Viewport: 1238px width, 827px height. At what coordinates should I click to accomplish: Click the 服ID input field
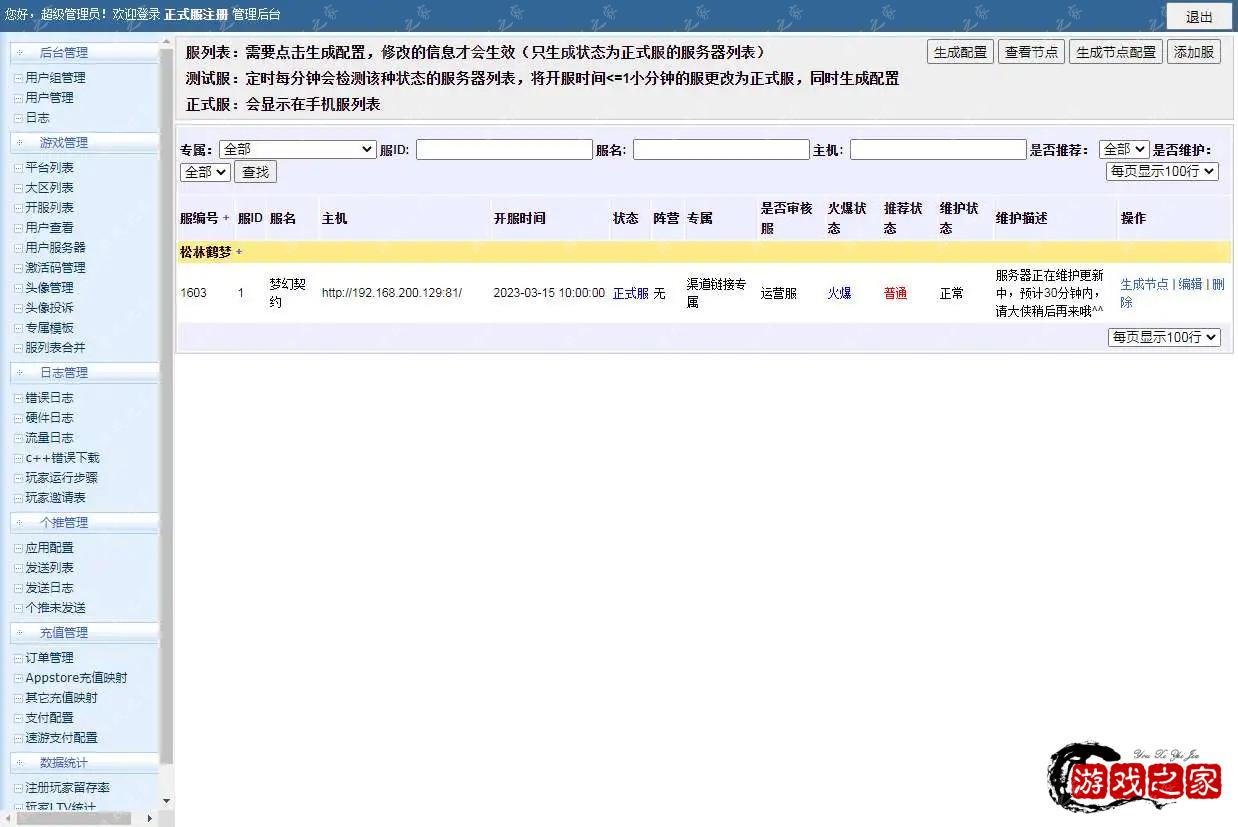click(504, 150)
